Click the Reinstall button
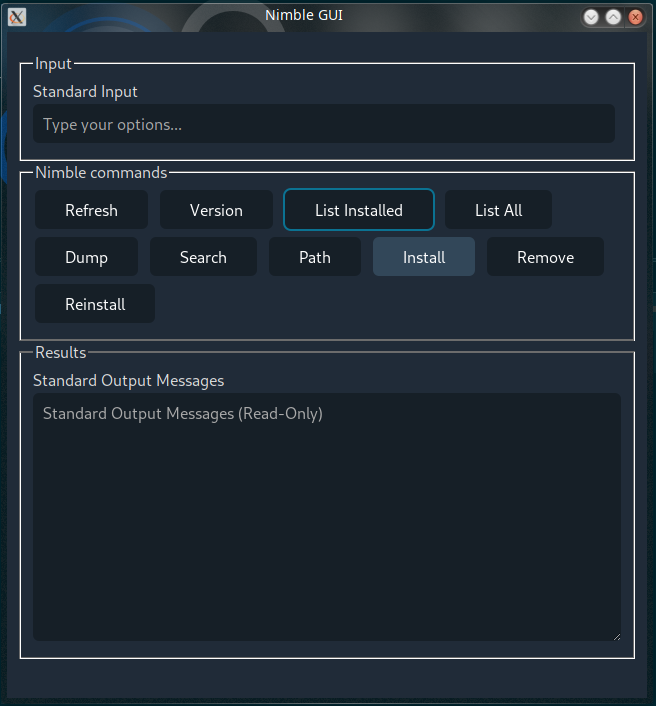Viewport: 656px width, 706px height. [x=95, y=303]
